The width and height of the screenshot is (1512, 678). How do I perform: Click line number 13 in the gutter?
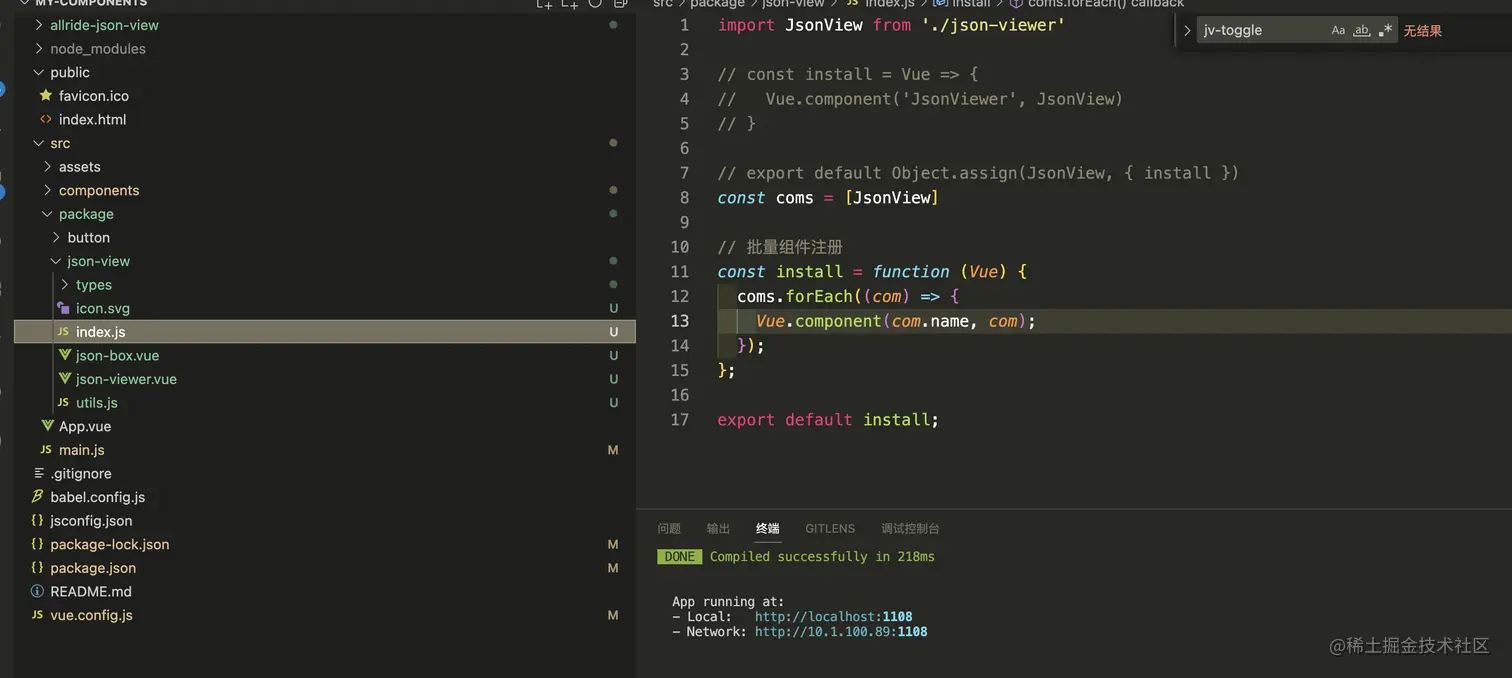pyautogui.click(x=680, y=321)
